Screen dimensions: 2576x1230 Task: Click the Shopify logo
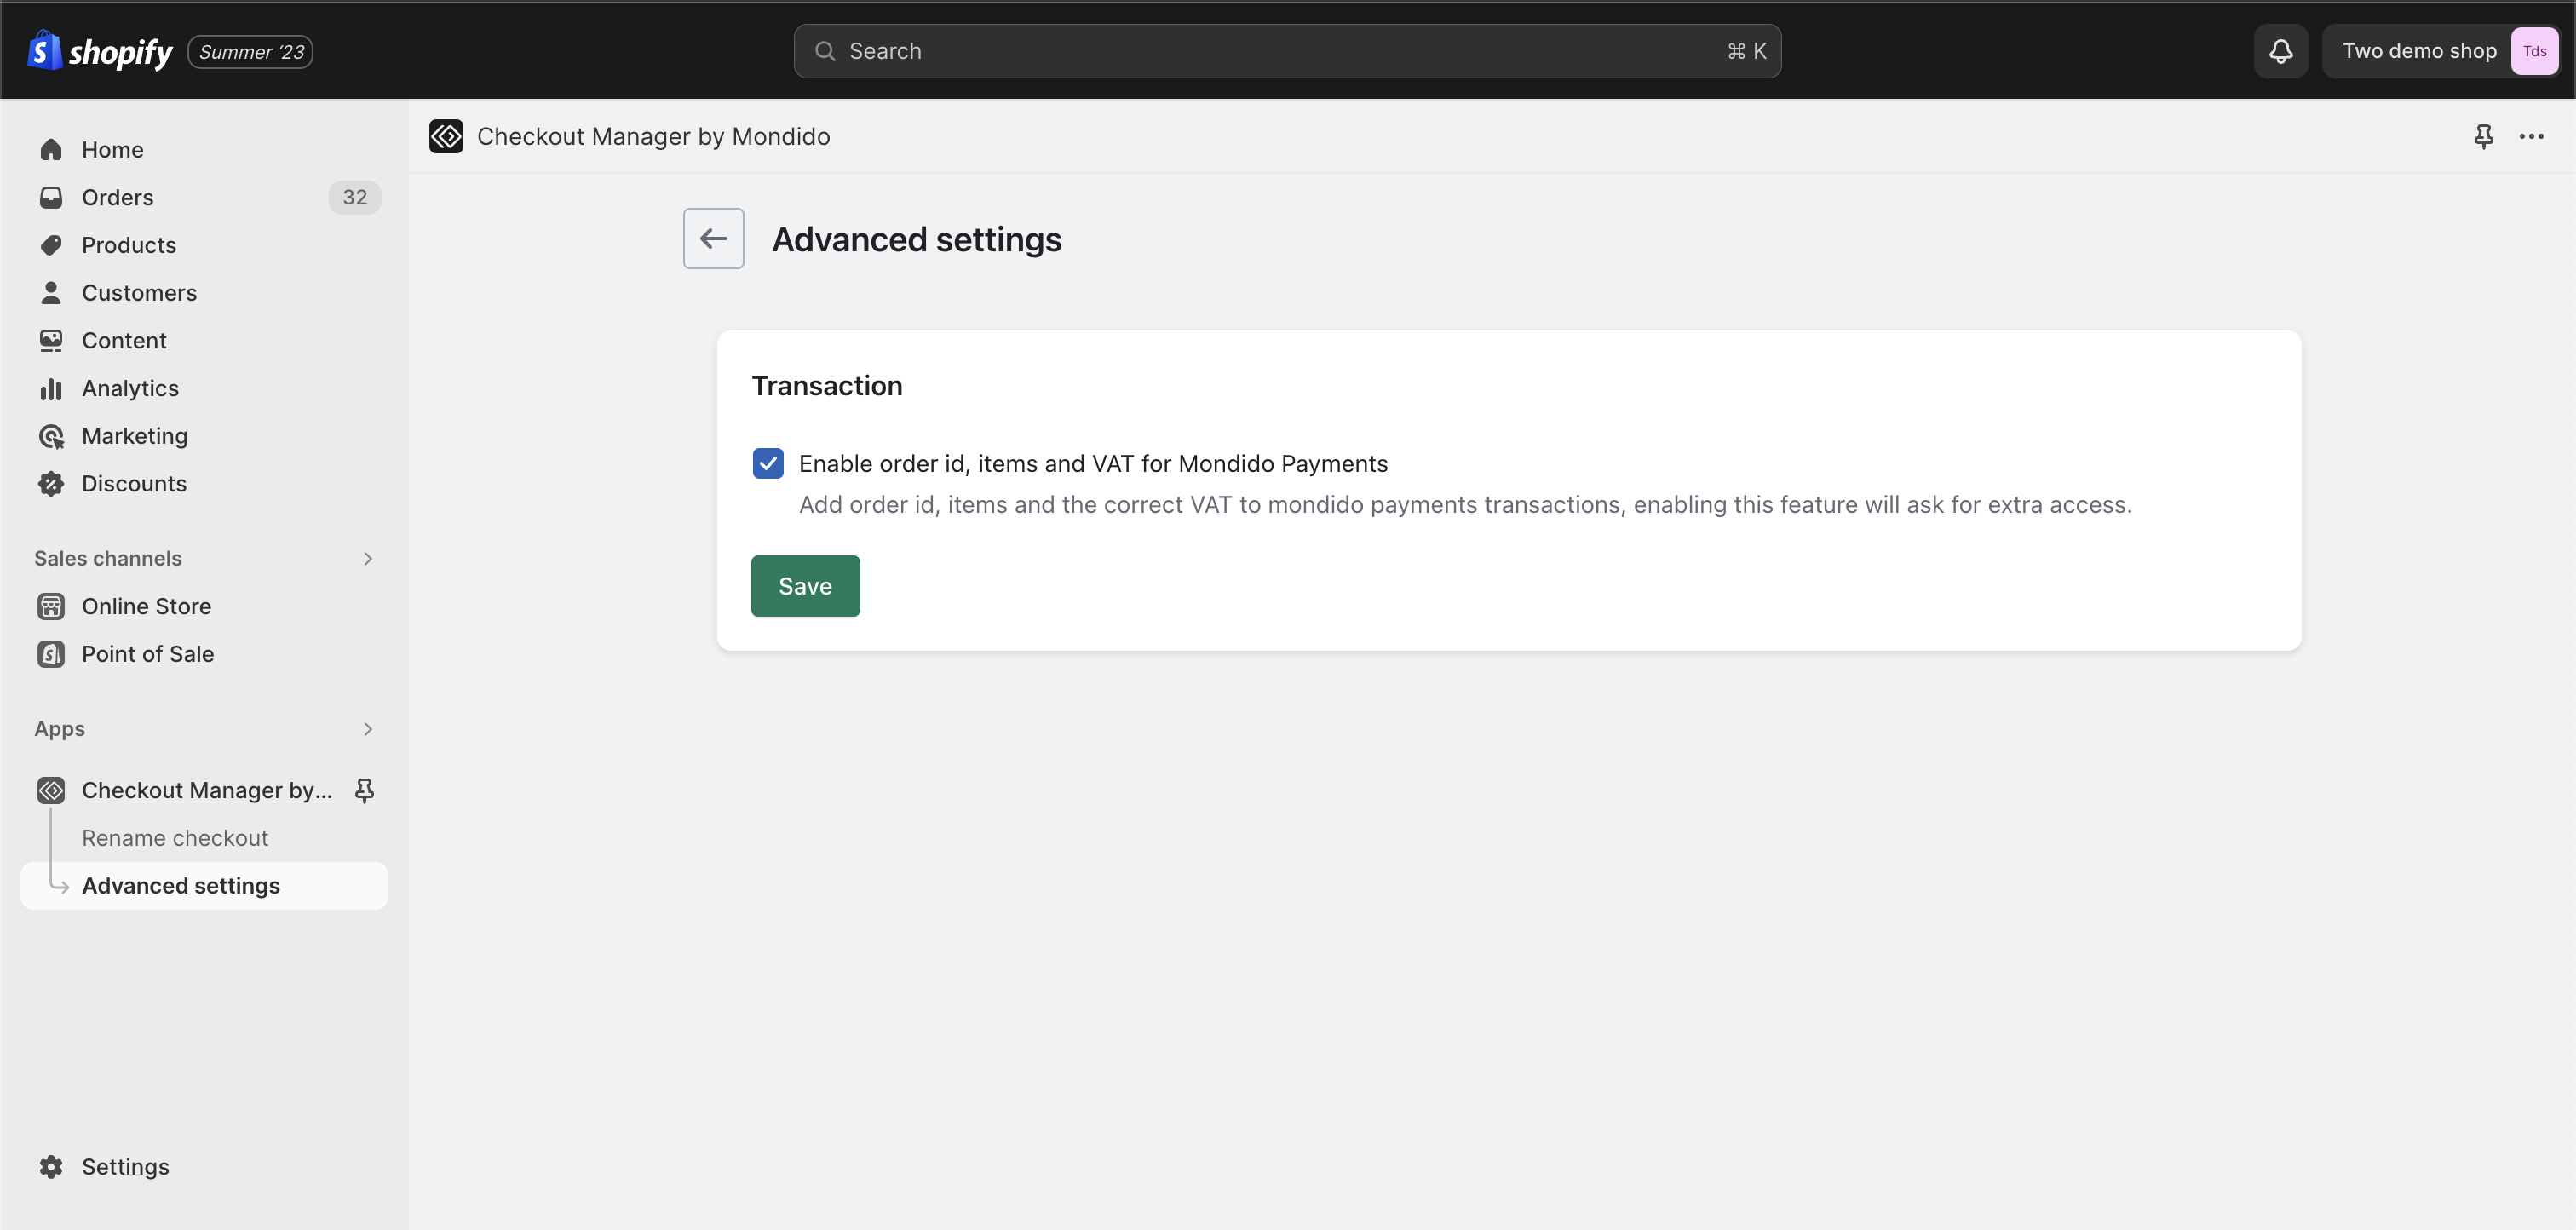[x=99, y=51]
